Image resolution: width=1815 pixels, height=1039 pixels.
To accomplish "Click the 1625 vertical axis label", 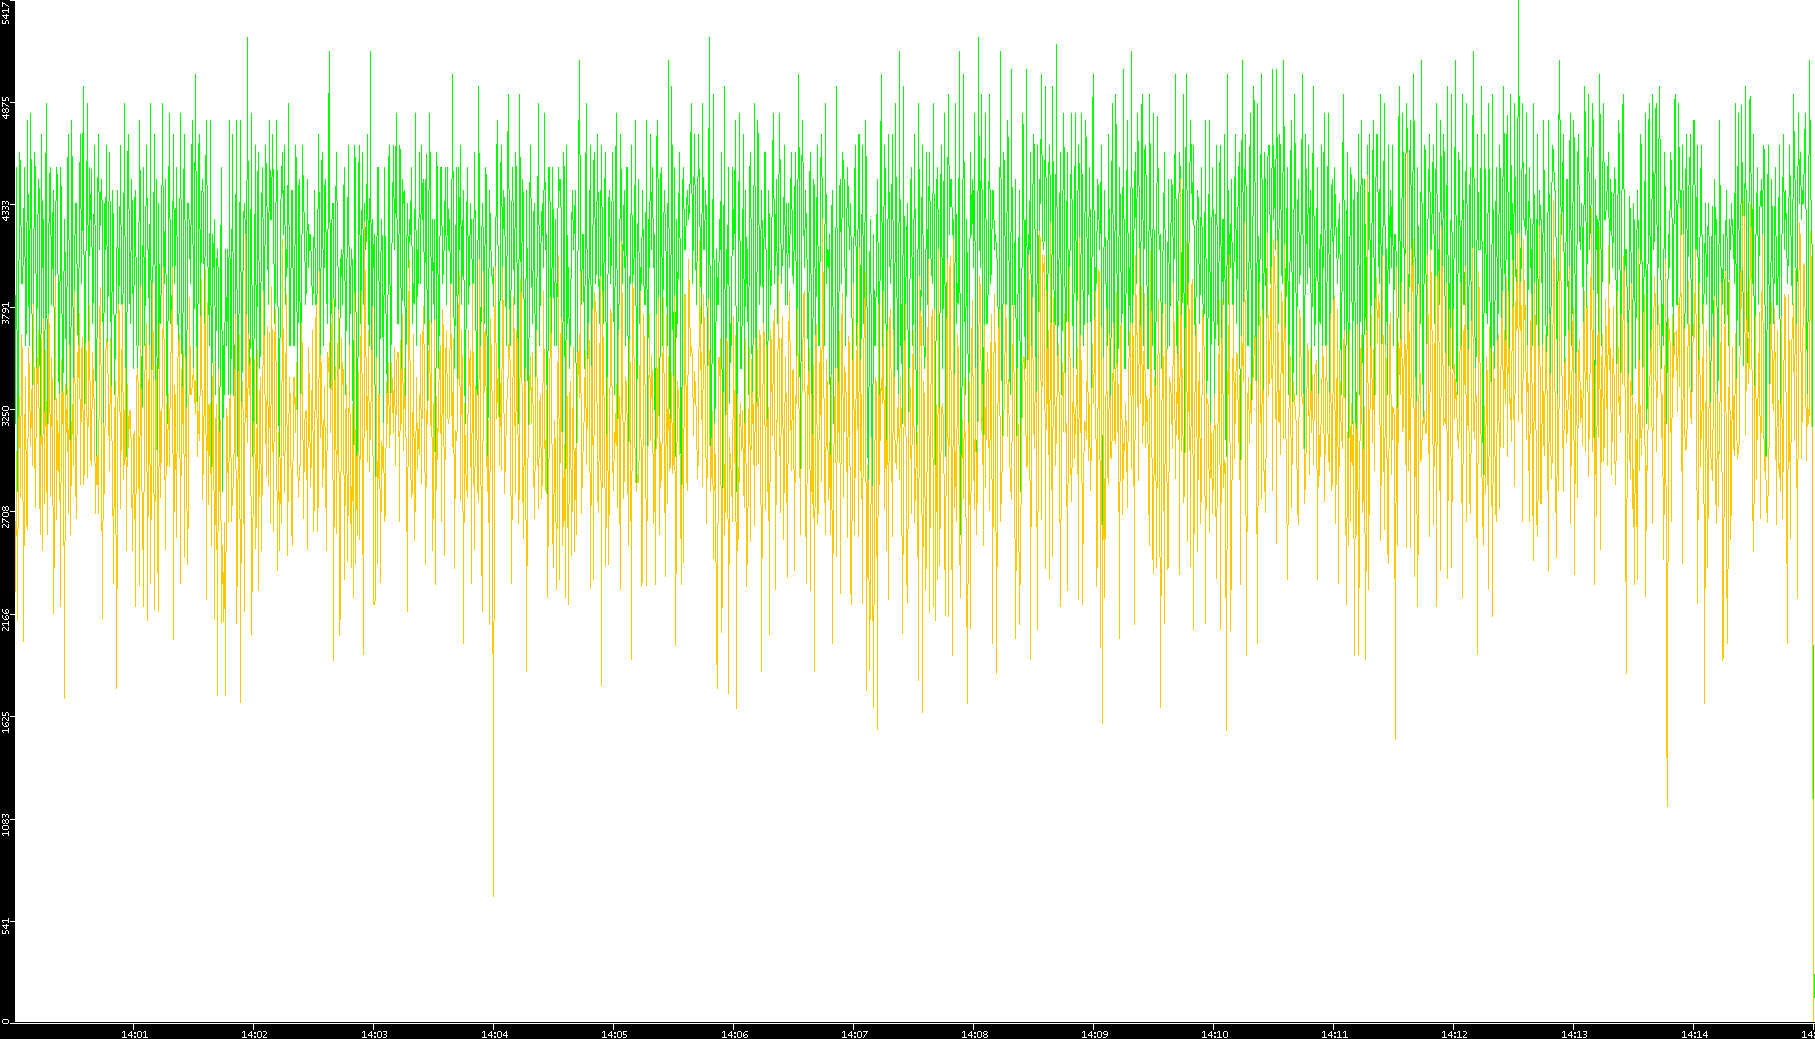I will click(x=6, y=722).
